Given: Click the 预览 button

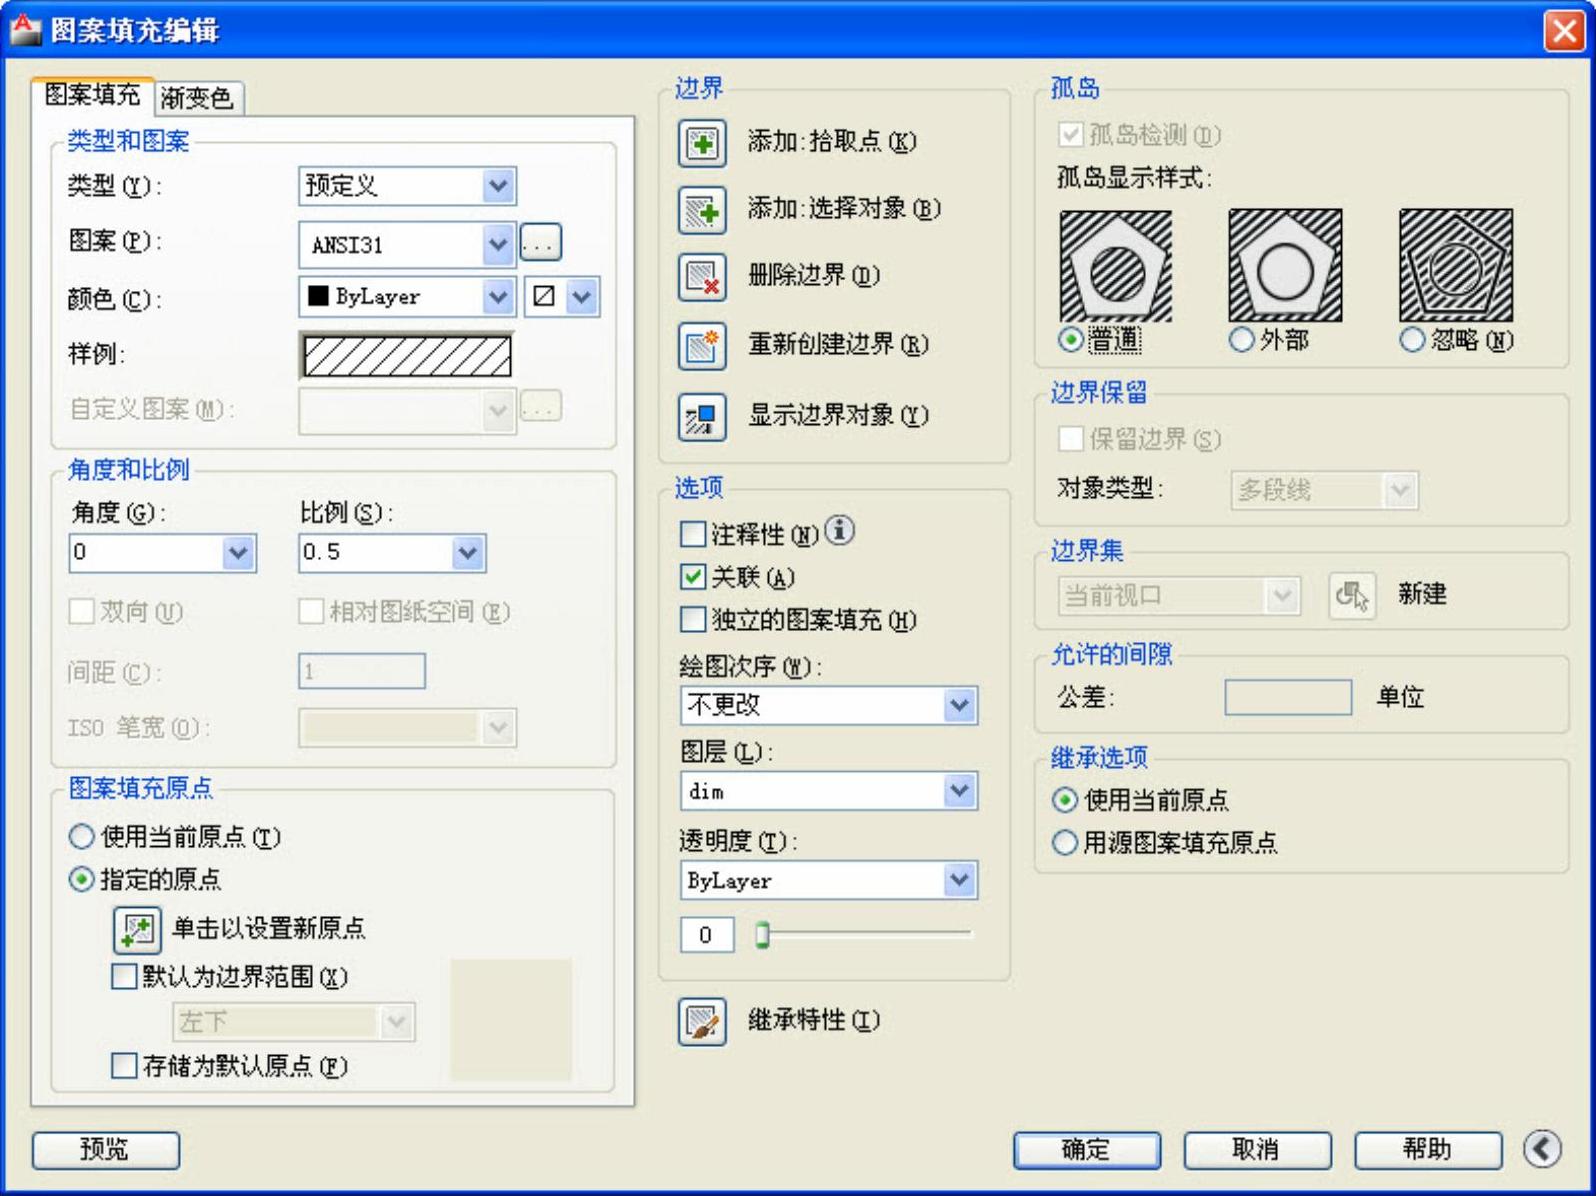Looking at the screenshot, I should (106, 1150).
